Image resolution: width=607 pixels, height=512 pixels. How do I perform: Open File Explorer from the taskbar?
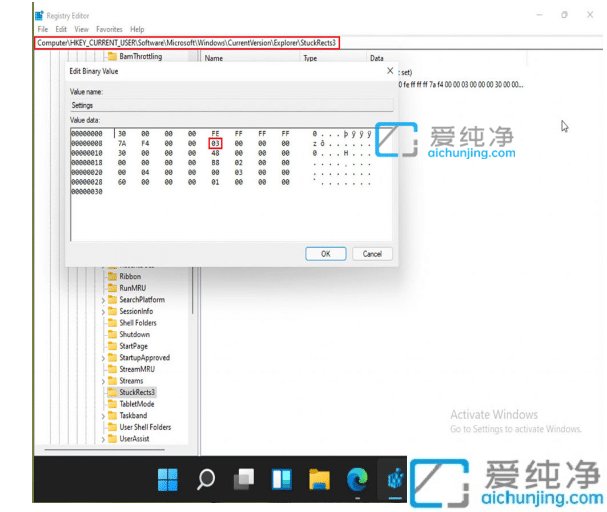(x=319, y=479)
